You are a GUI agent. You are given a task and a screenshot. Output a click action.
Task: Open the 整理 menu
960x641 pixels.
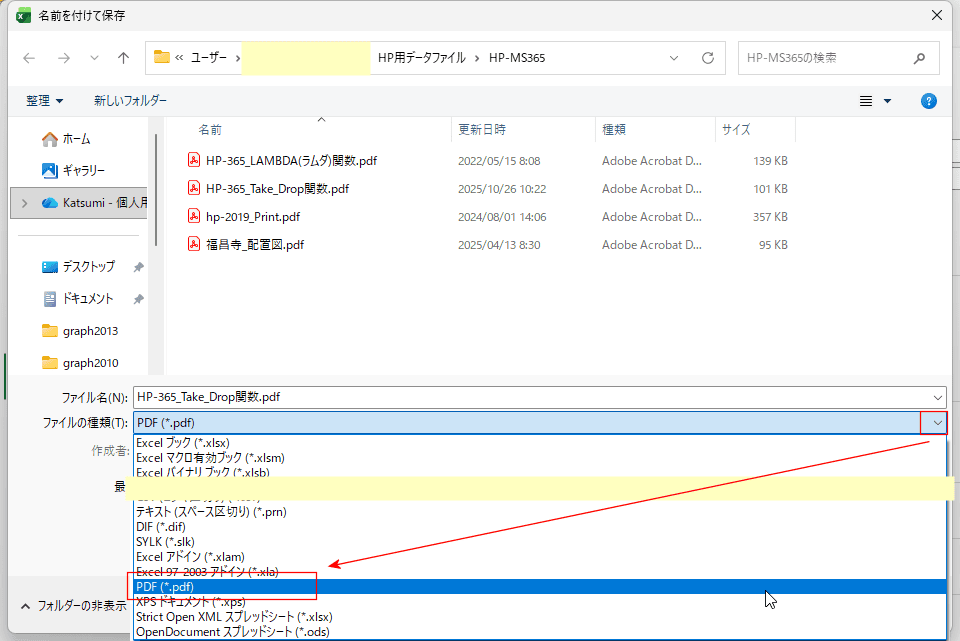tap(45, 101)
